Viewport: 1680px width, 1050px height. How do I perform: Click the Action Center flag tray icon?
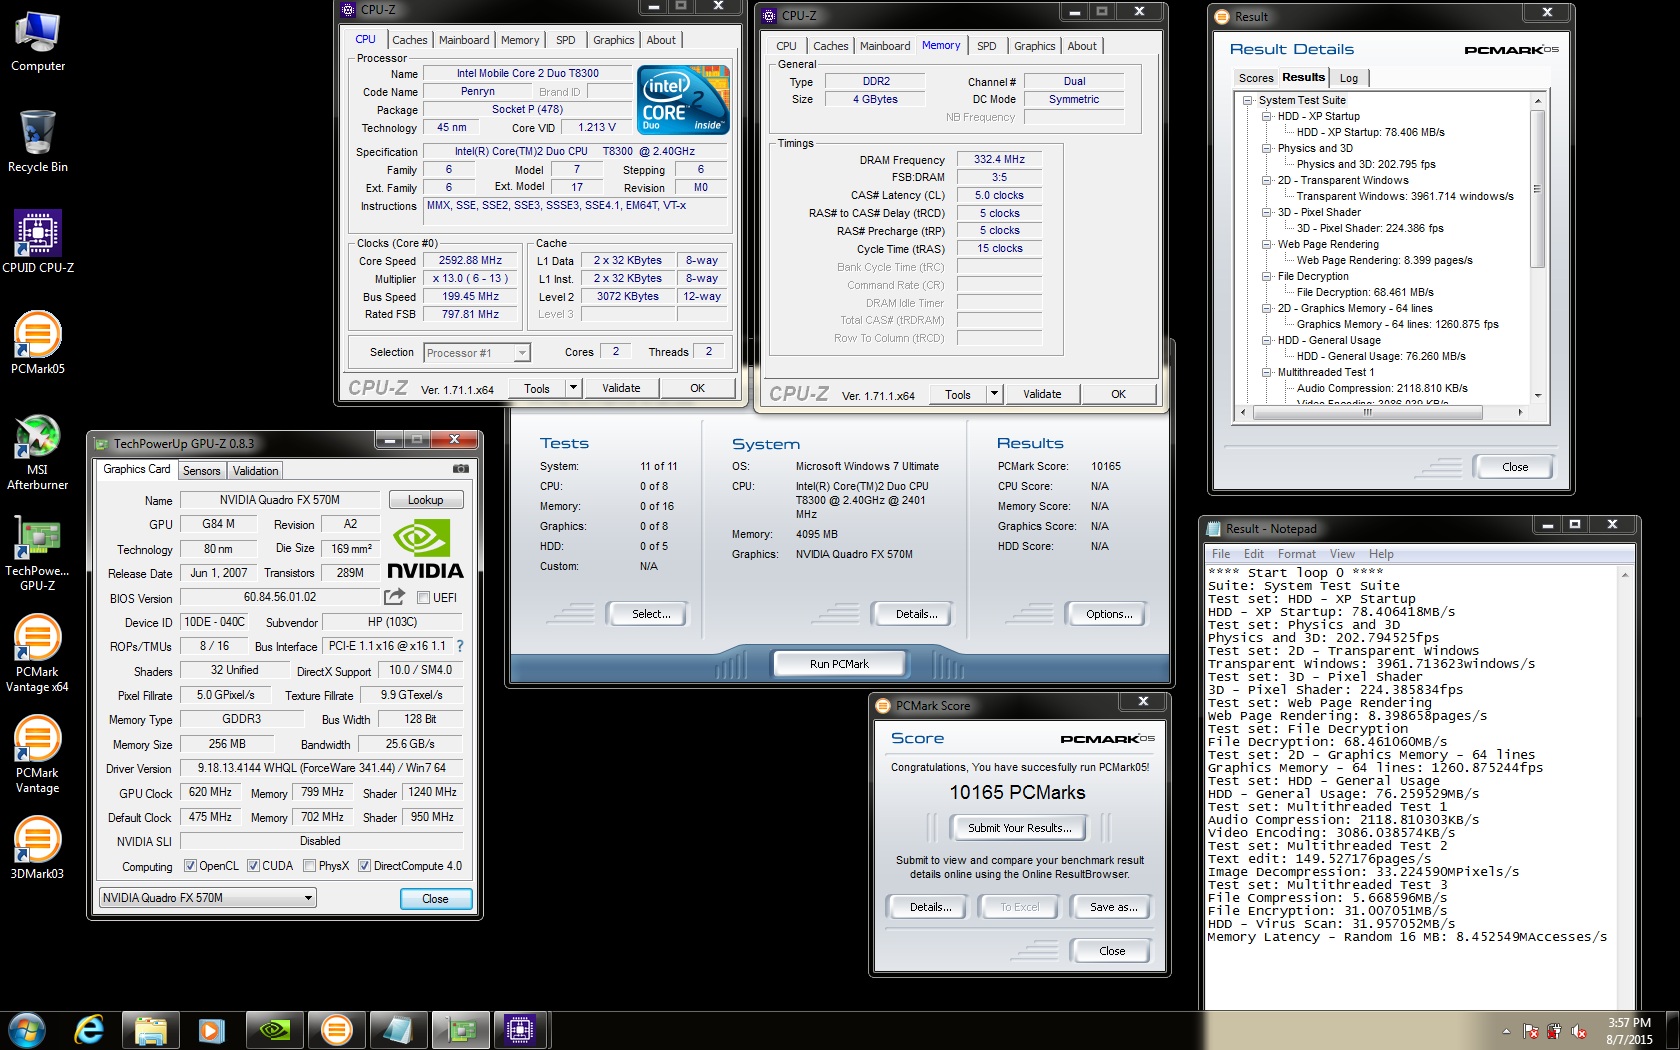(1530, 1031)
